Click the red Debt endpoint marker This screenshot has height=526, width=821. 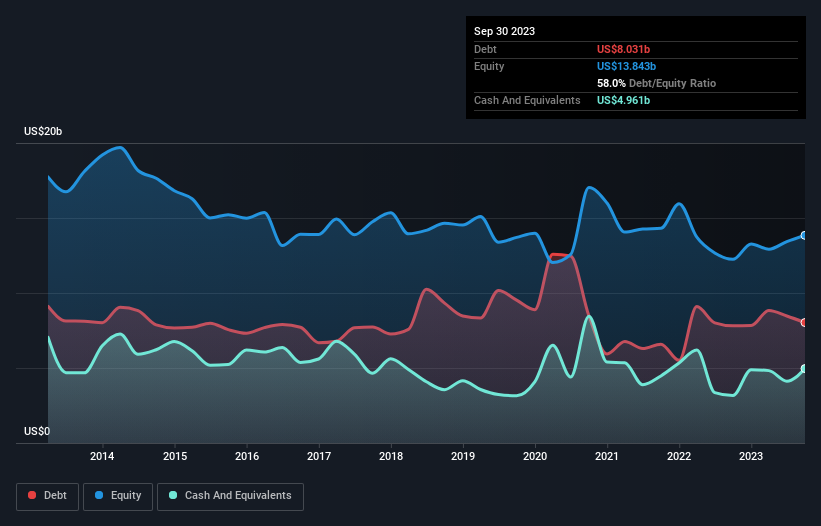(x=804, y=322)
